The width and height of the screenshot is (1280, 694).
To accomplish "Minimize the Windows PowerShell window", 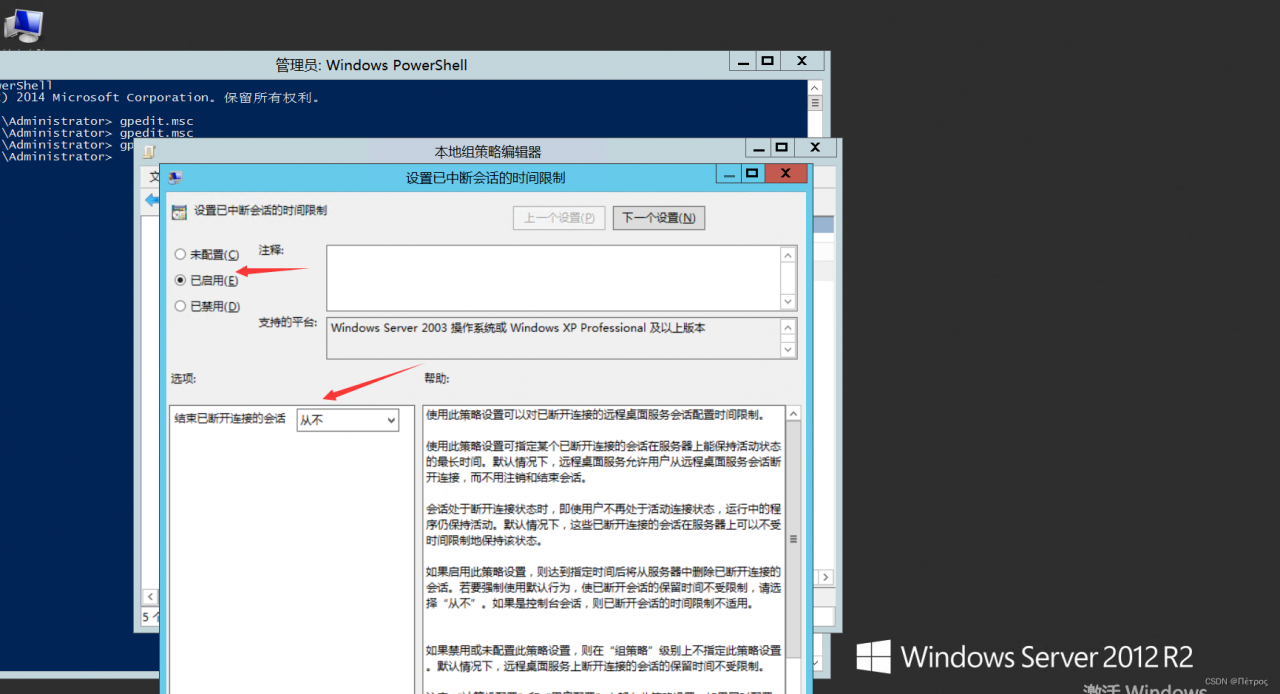I will coord(741,61).
